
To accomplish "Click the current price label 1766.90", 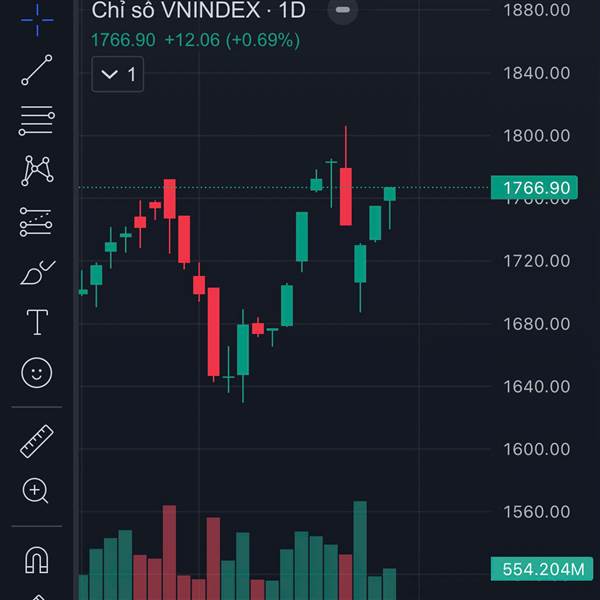I will pos(536,187).
